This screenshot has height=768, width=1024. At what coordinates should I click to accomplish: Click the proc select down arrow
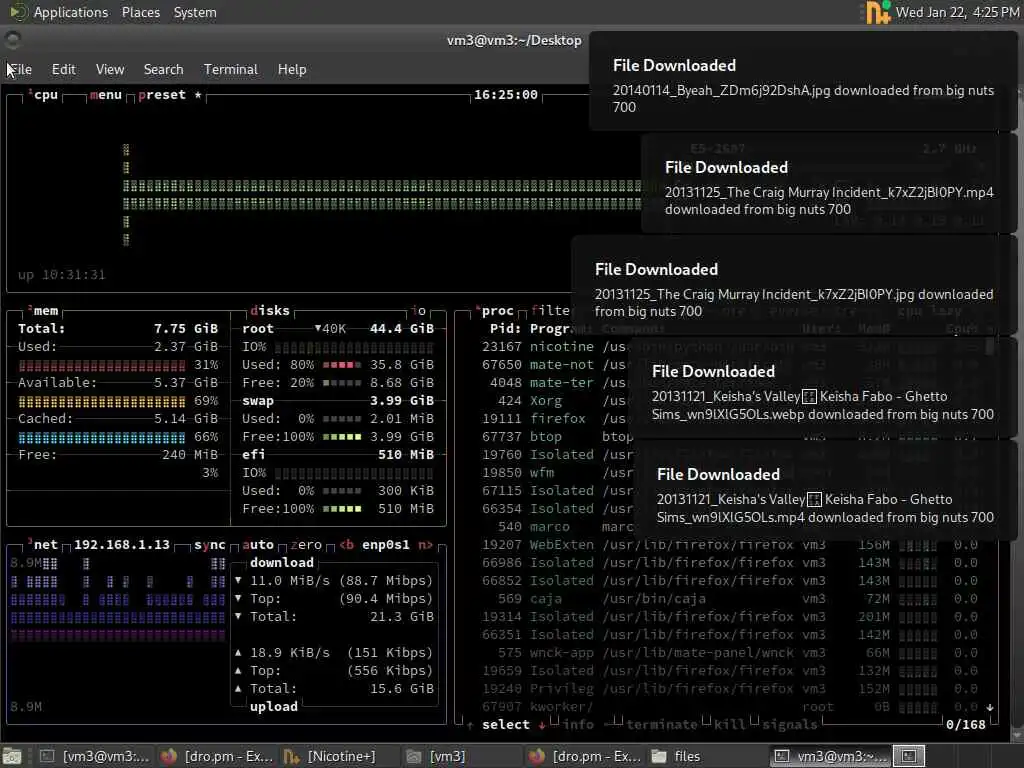pyautogui.click(x=542, y=725)
